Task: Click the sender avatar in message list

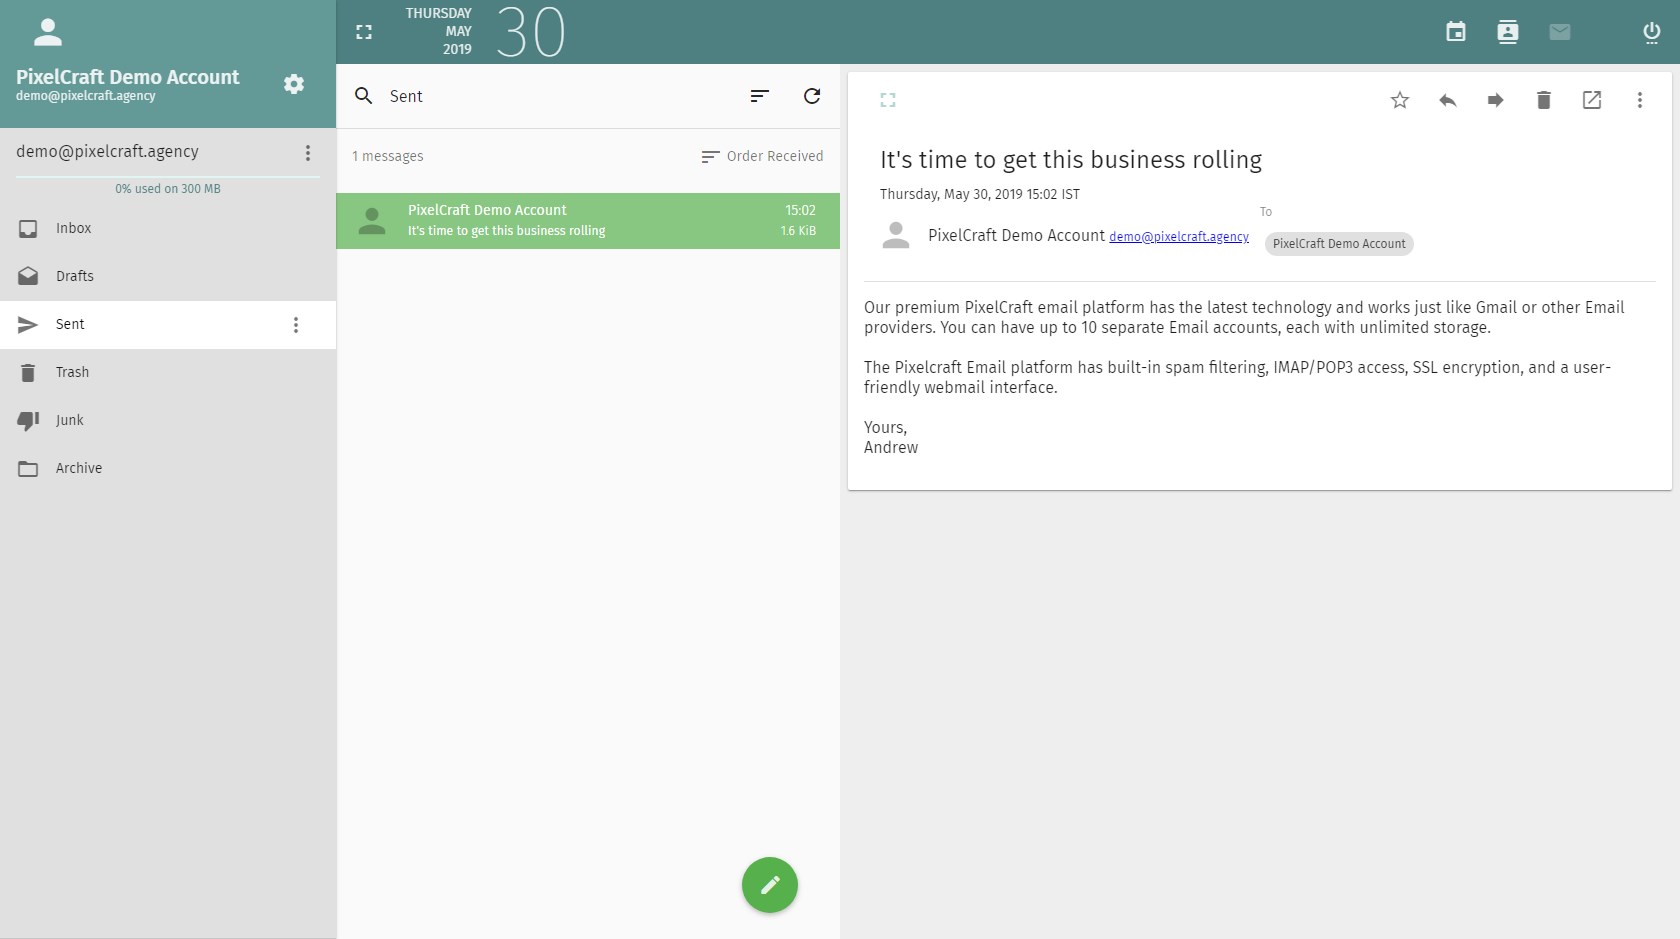Action: click(x=372, y=221)
